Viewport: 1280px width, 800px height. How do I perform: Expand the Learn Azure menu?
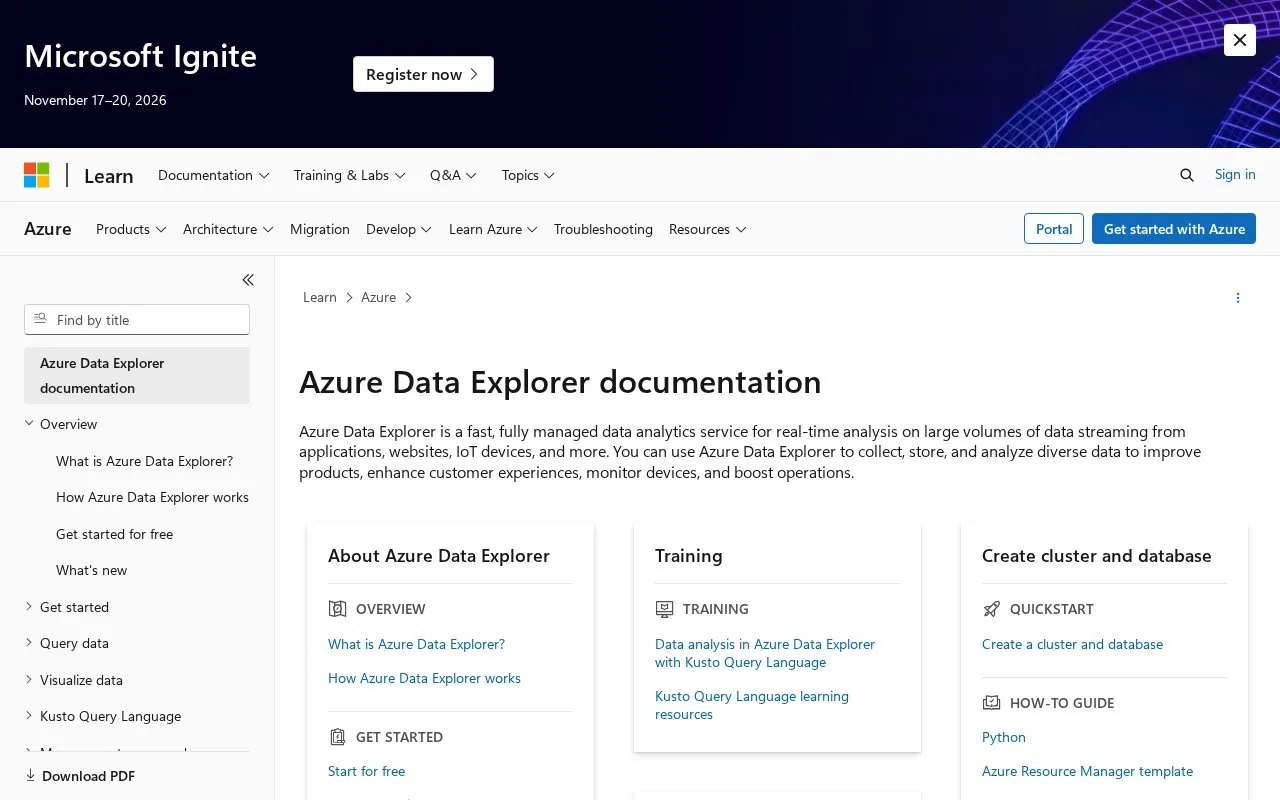point(493,229)
